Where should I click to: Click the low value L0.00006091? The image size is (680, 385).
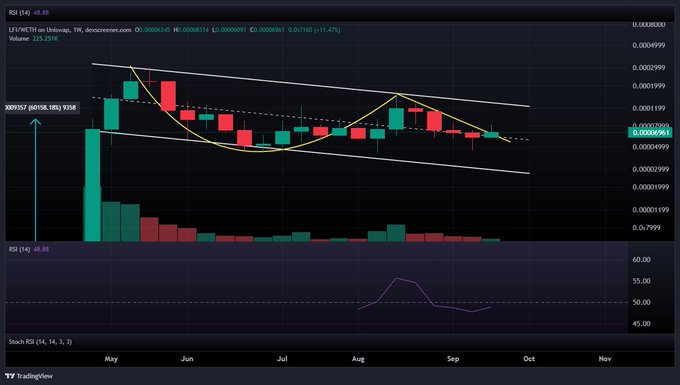tap(229, 30)
